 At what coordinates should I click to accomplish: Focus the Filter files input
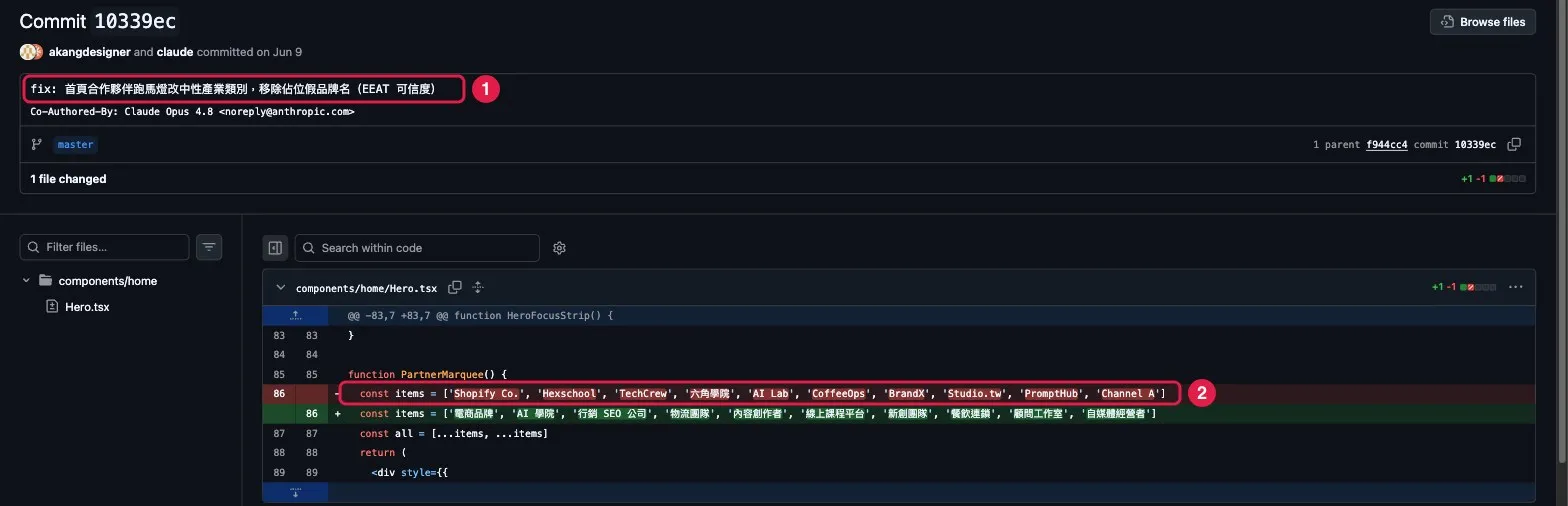[104, 247]
